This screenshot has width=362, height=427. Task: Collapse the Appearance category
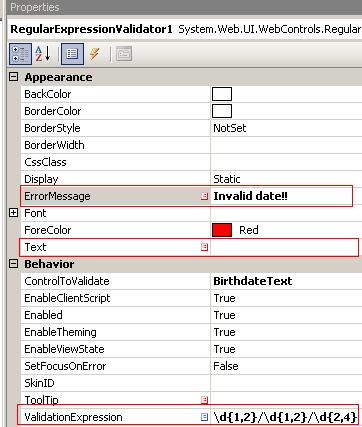[13, 77]
